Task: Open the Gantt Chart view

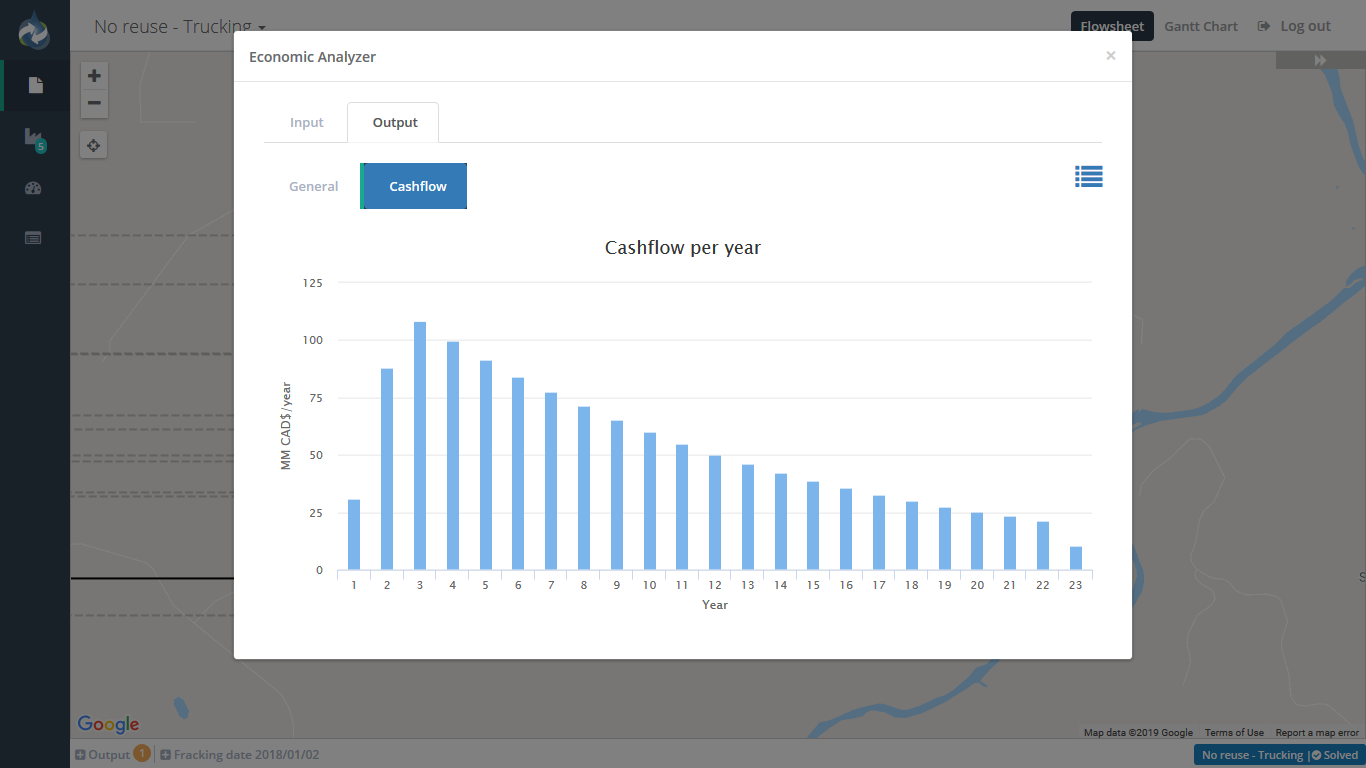Action: [x=1200, y=27]
